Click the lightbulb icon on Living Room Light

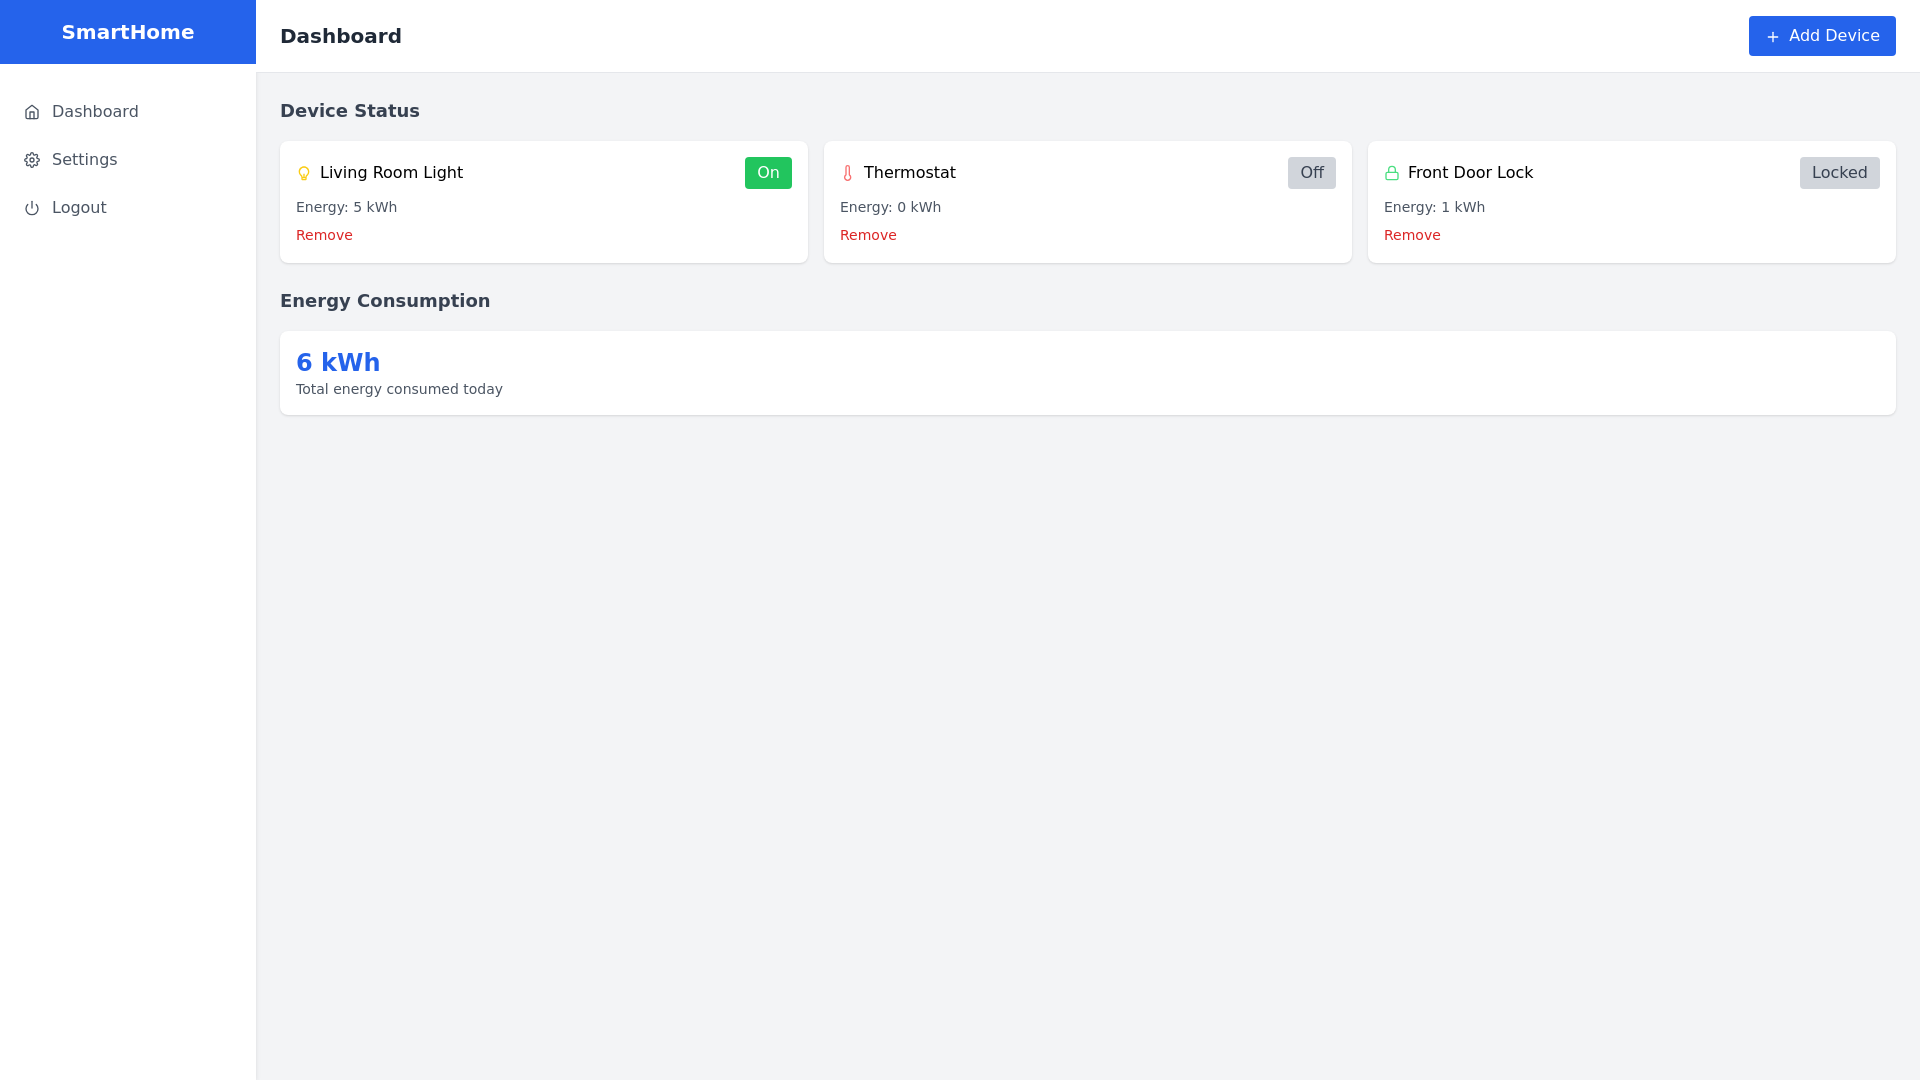[x=303, y=173]
